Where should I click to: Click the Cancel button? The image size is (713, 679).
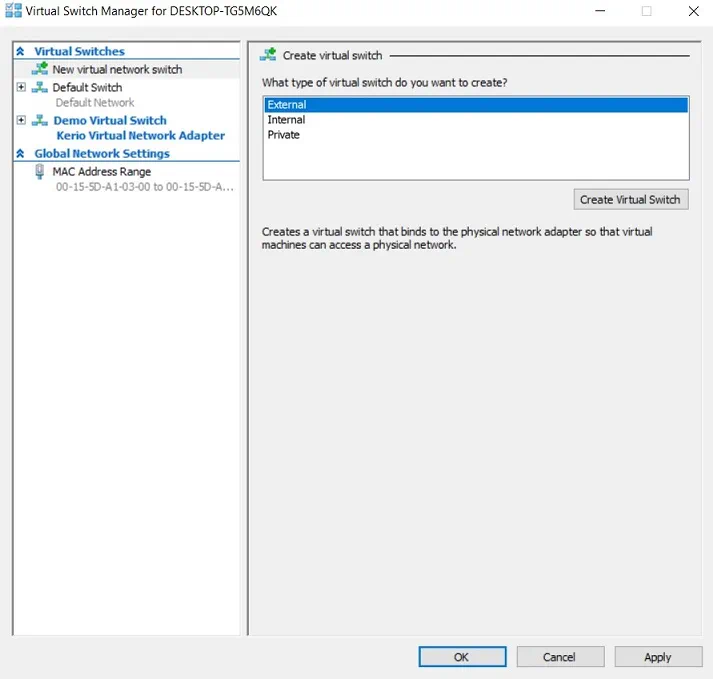pyautogui.click(x=559, y=657)
